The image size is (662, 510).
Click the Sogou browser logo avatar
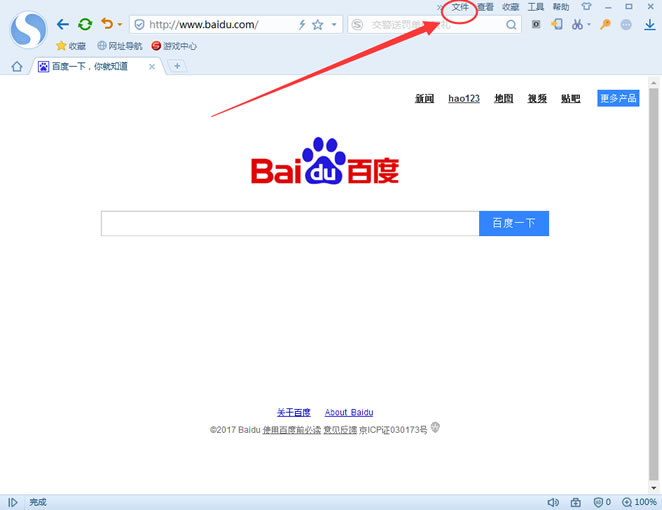(x=28, y=30)
